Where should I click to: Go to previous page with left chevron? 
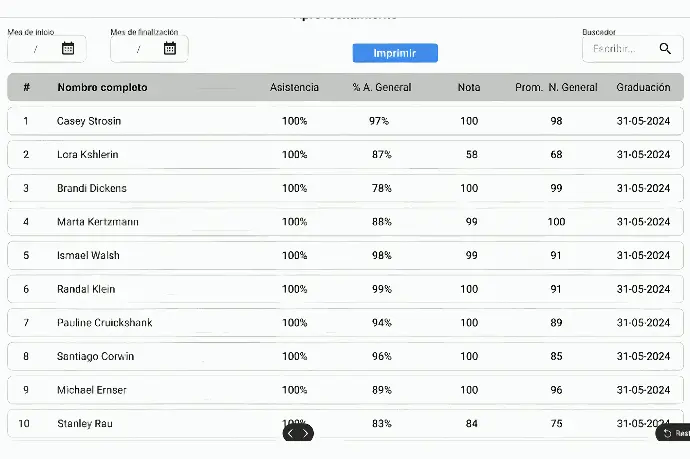[290, 433]
